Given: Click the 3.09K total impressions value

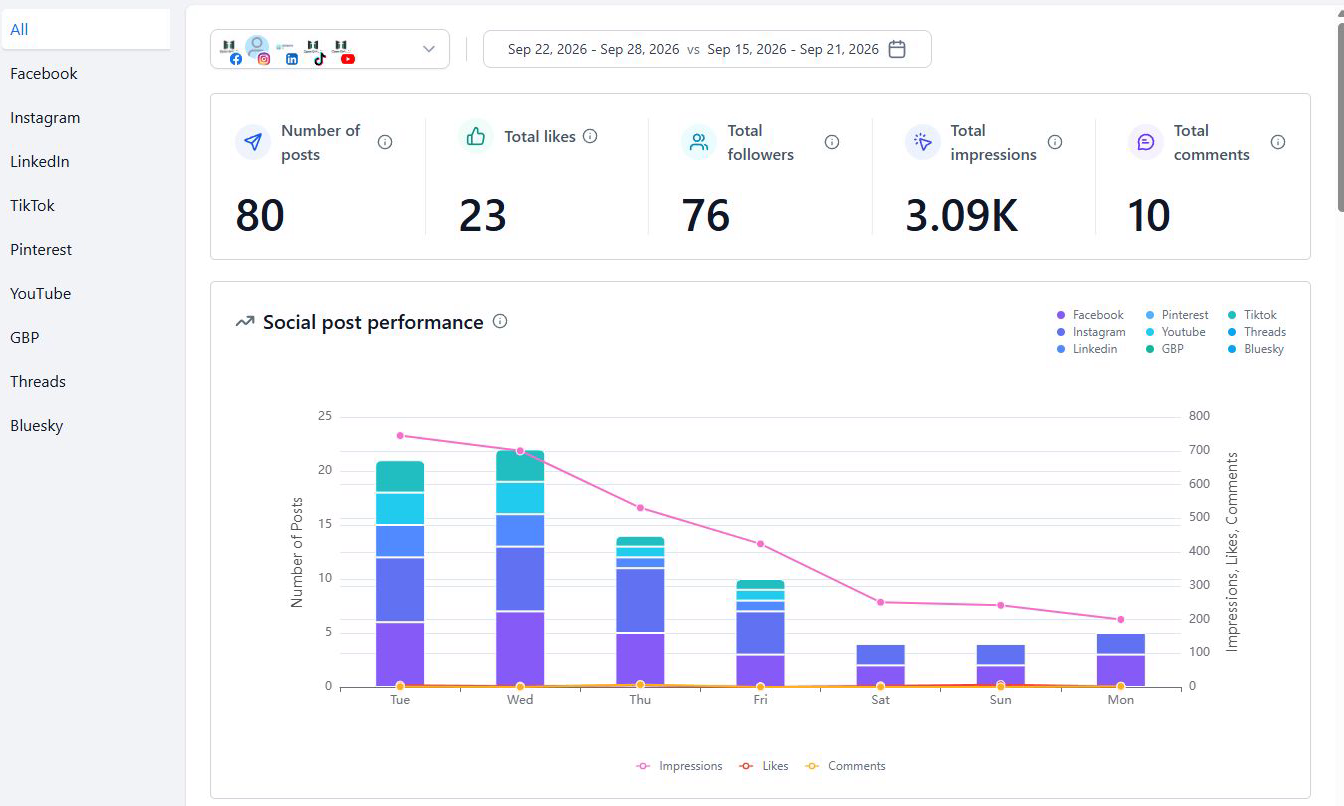Looking at the screenshot, I should click(x=962, y=215).
